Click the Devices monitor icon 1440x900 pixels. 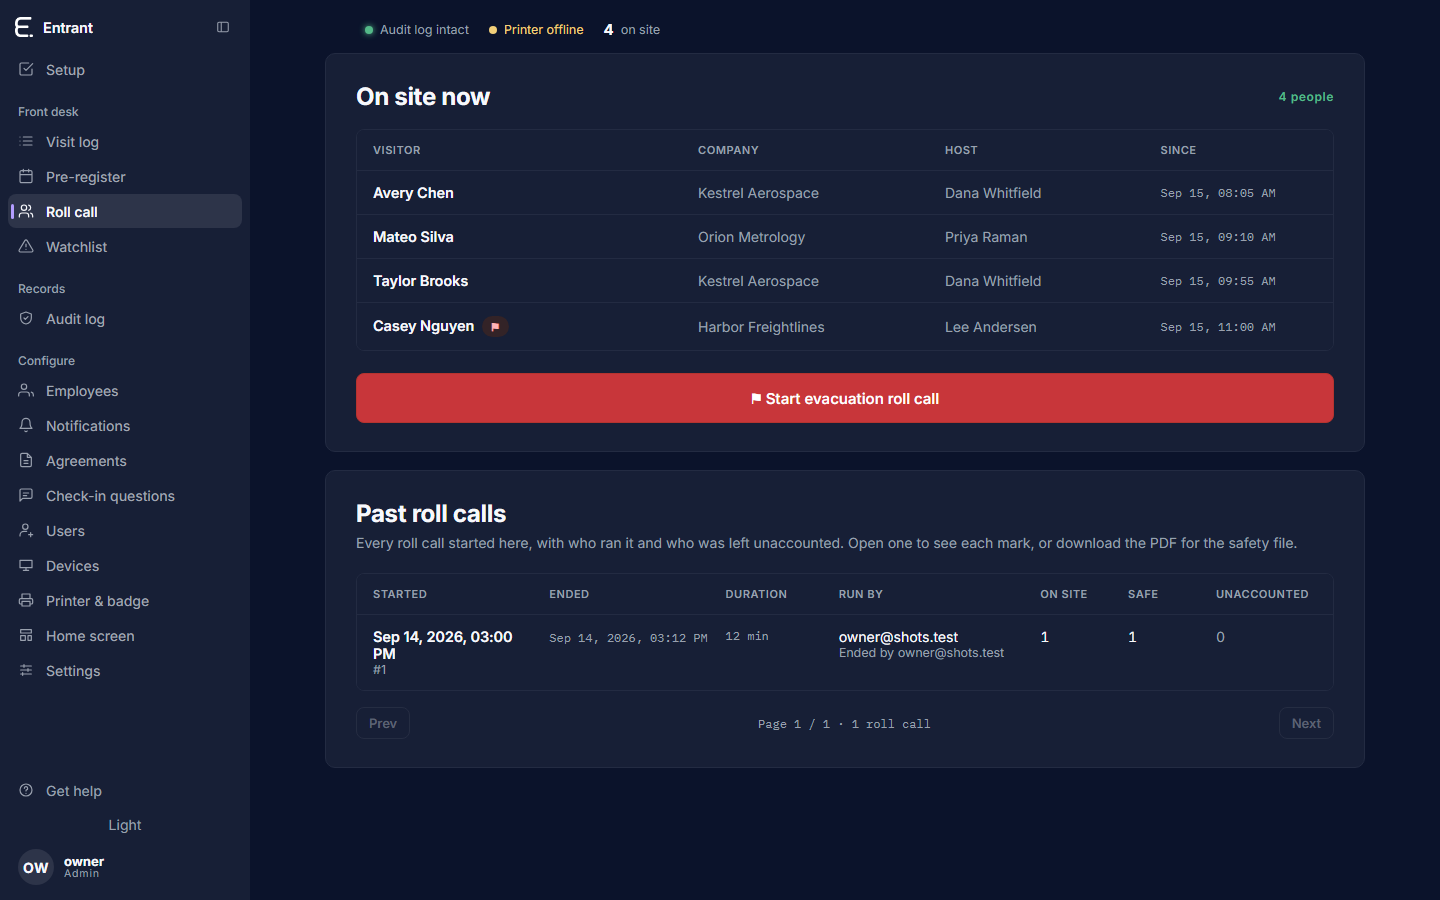click(x=26, y=565)
